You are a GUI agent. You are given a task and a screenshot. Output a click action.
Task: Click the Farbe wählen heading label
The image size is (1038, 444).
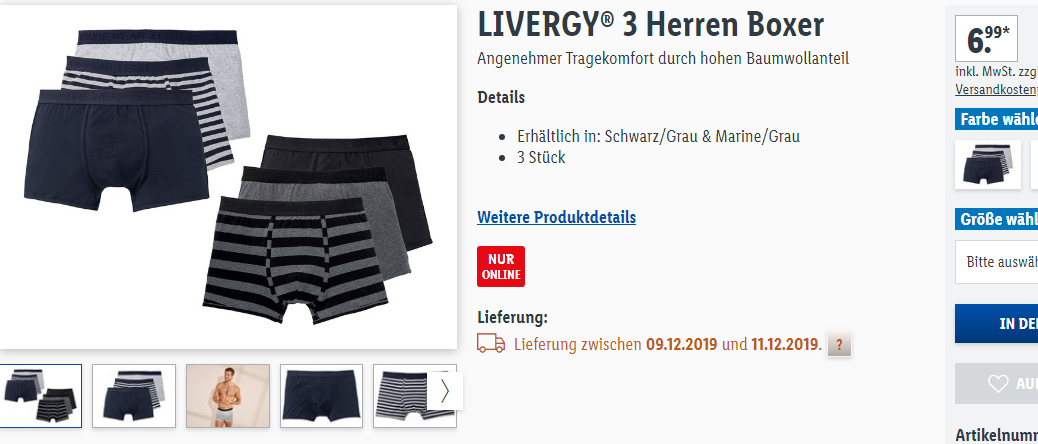tap(996, 120)
